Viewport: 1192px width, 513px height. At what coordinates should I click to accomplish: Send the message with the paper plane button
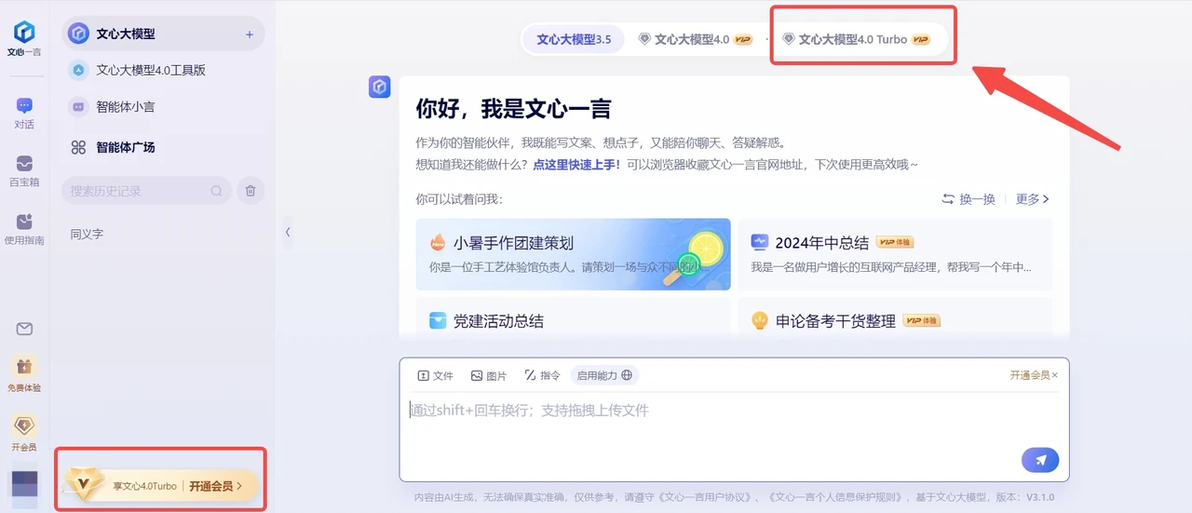coord(1040,460)
